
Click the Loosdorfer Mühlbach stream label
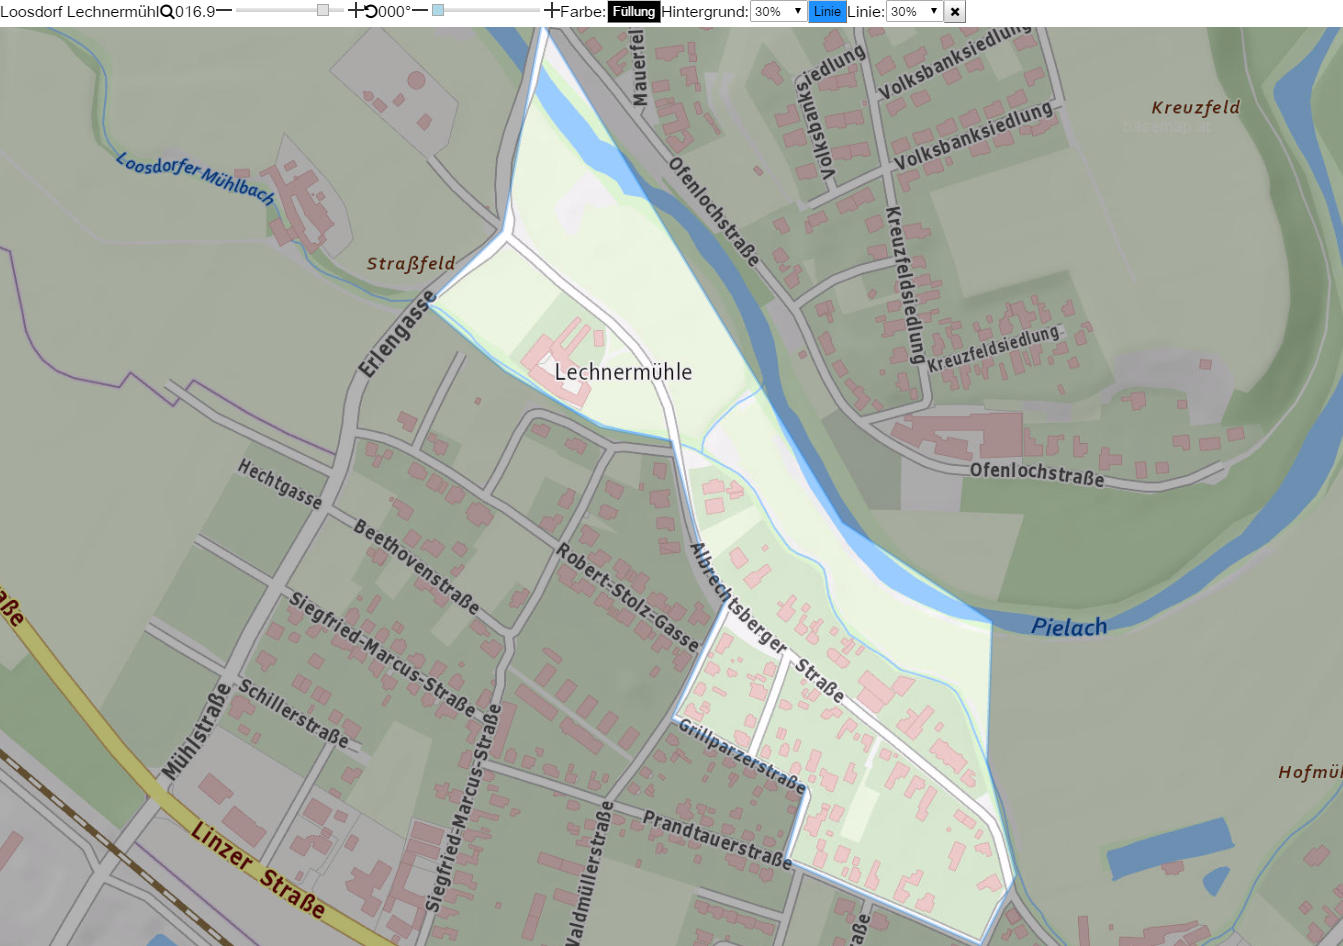(x=195, y=178)
